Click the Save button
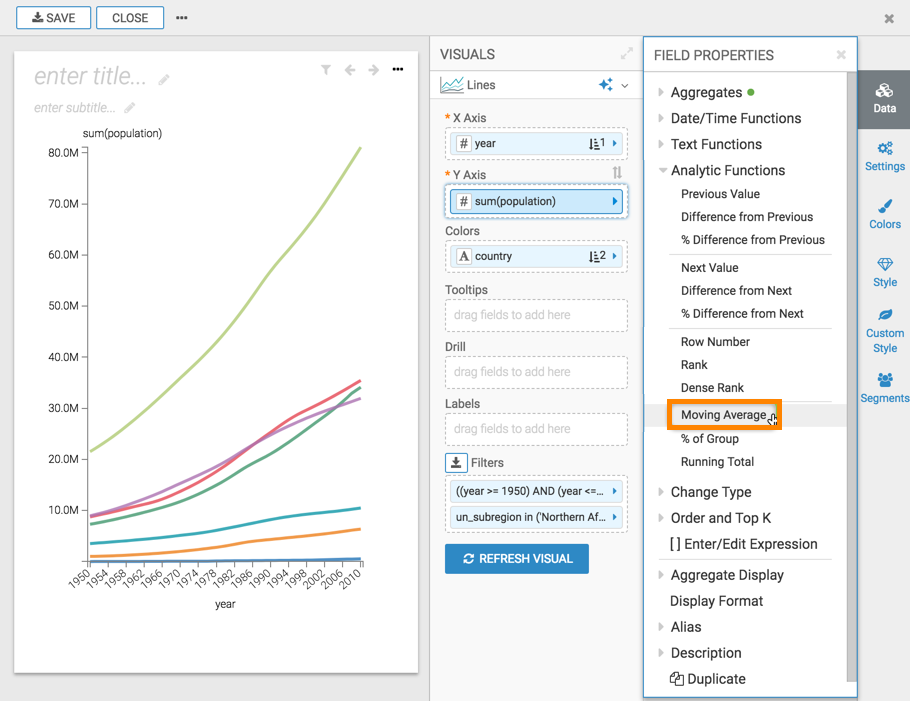 [54, 18]
